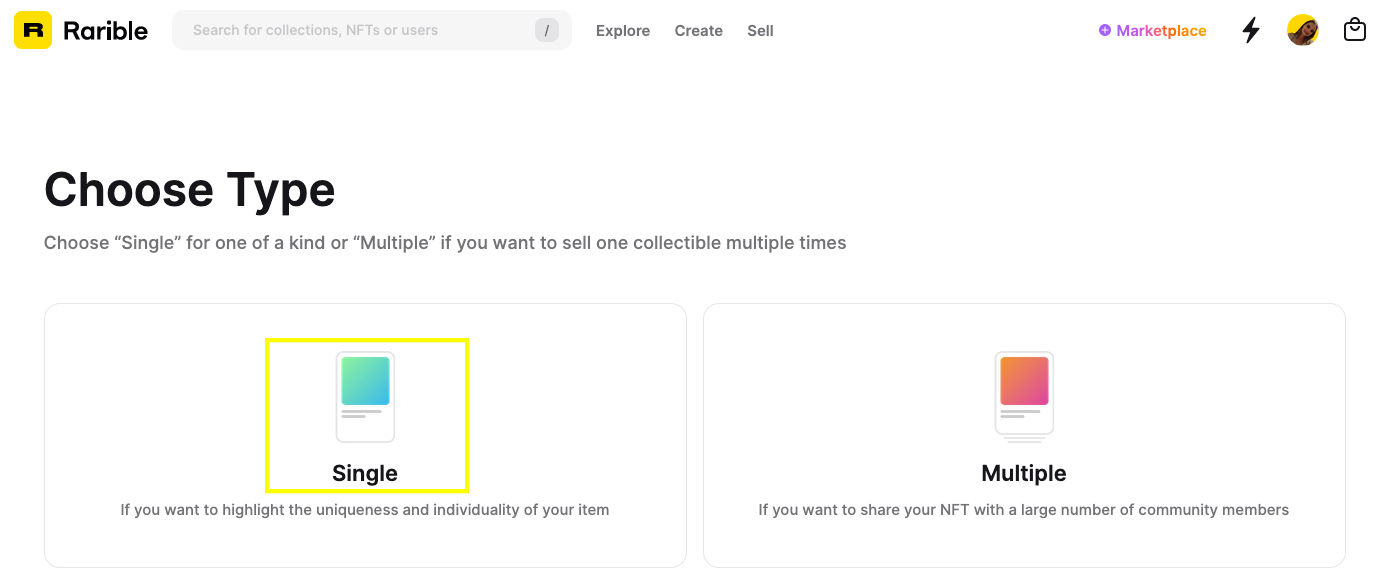Click the orange NFT card icon under Multiple

pyautogui.click(x=1023, y=394)
